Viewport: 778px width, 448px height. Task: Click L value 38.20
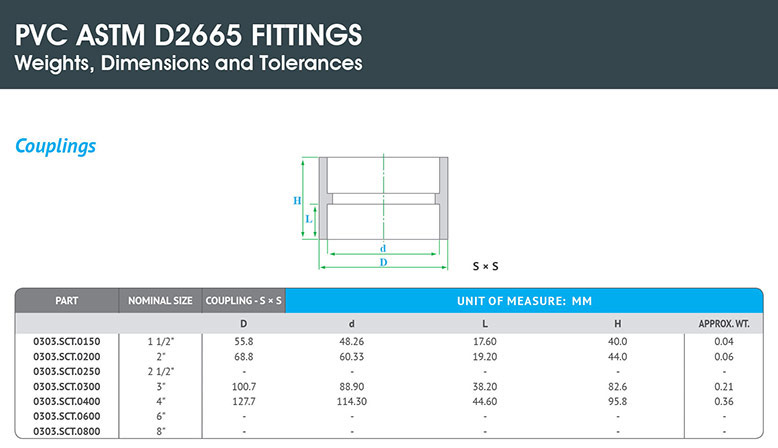tap(485, 386)
